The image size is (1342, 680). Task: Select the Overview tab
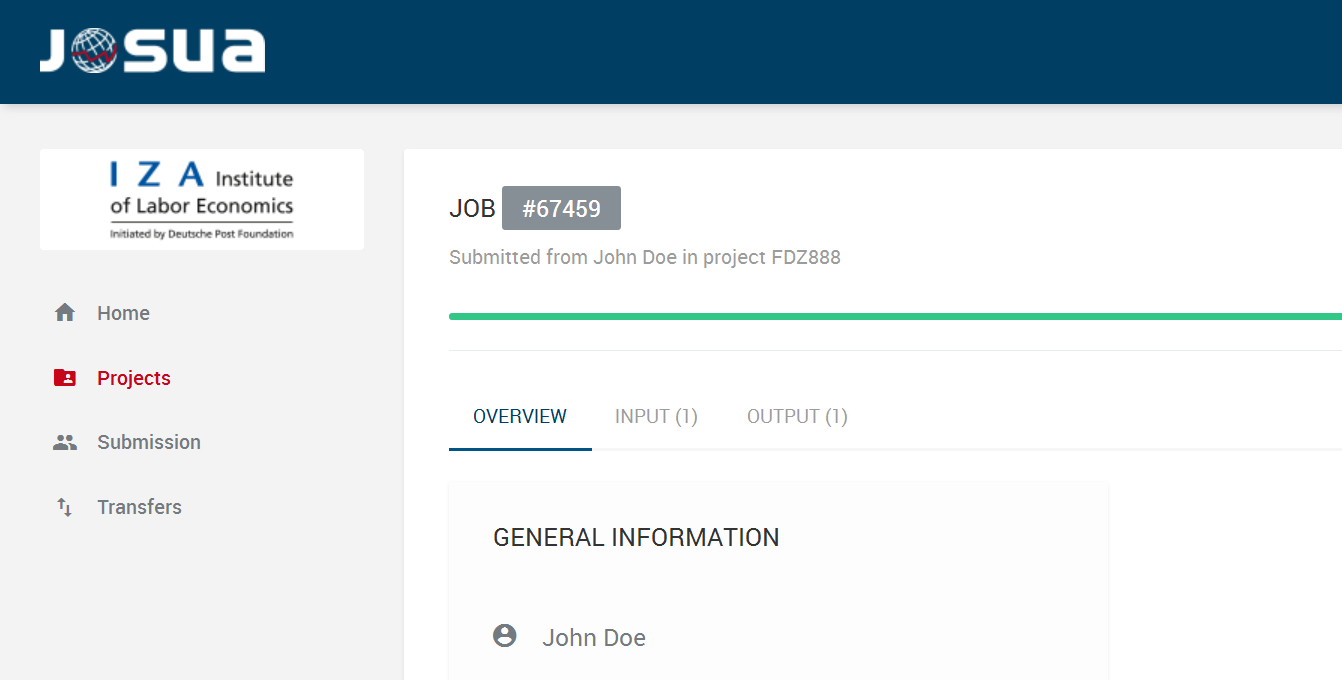pyautogui.click(x=520, y=417)
